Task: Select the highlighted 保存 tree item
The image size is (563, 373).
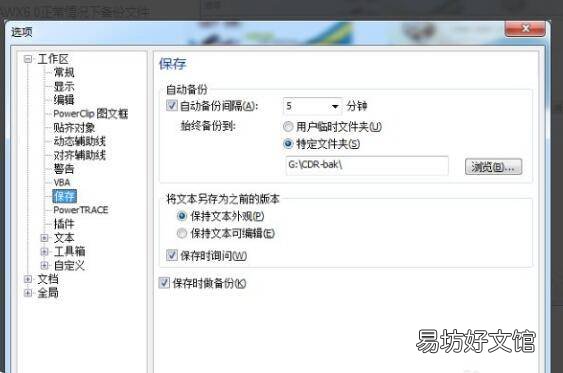Action: click(64, 196)
